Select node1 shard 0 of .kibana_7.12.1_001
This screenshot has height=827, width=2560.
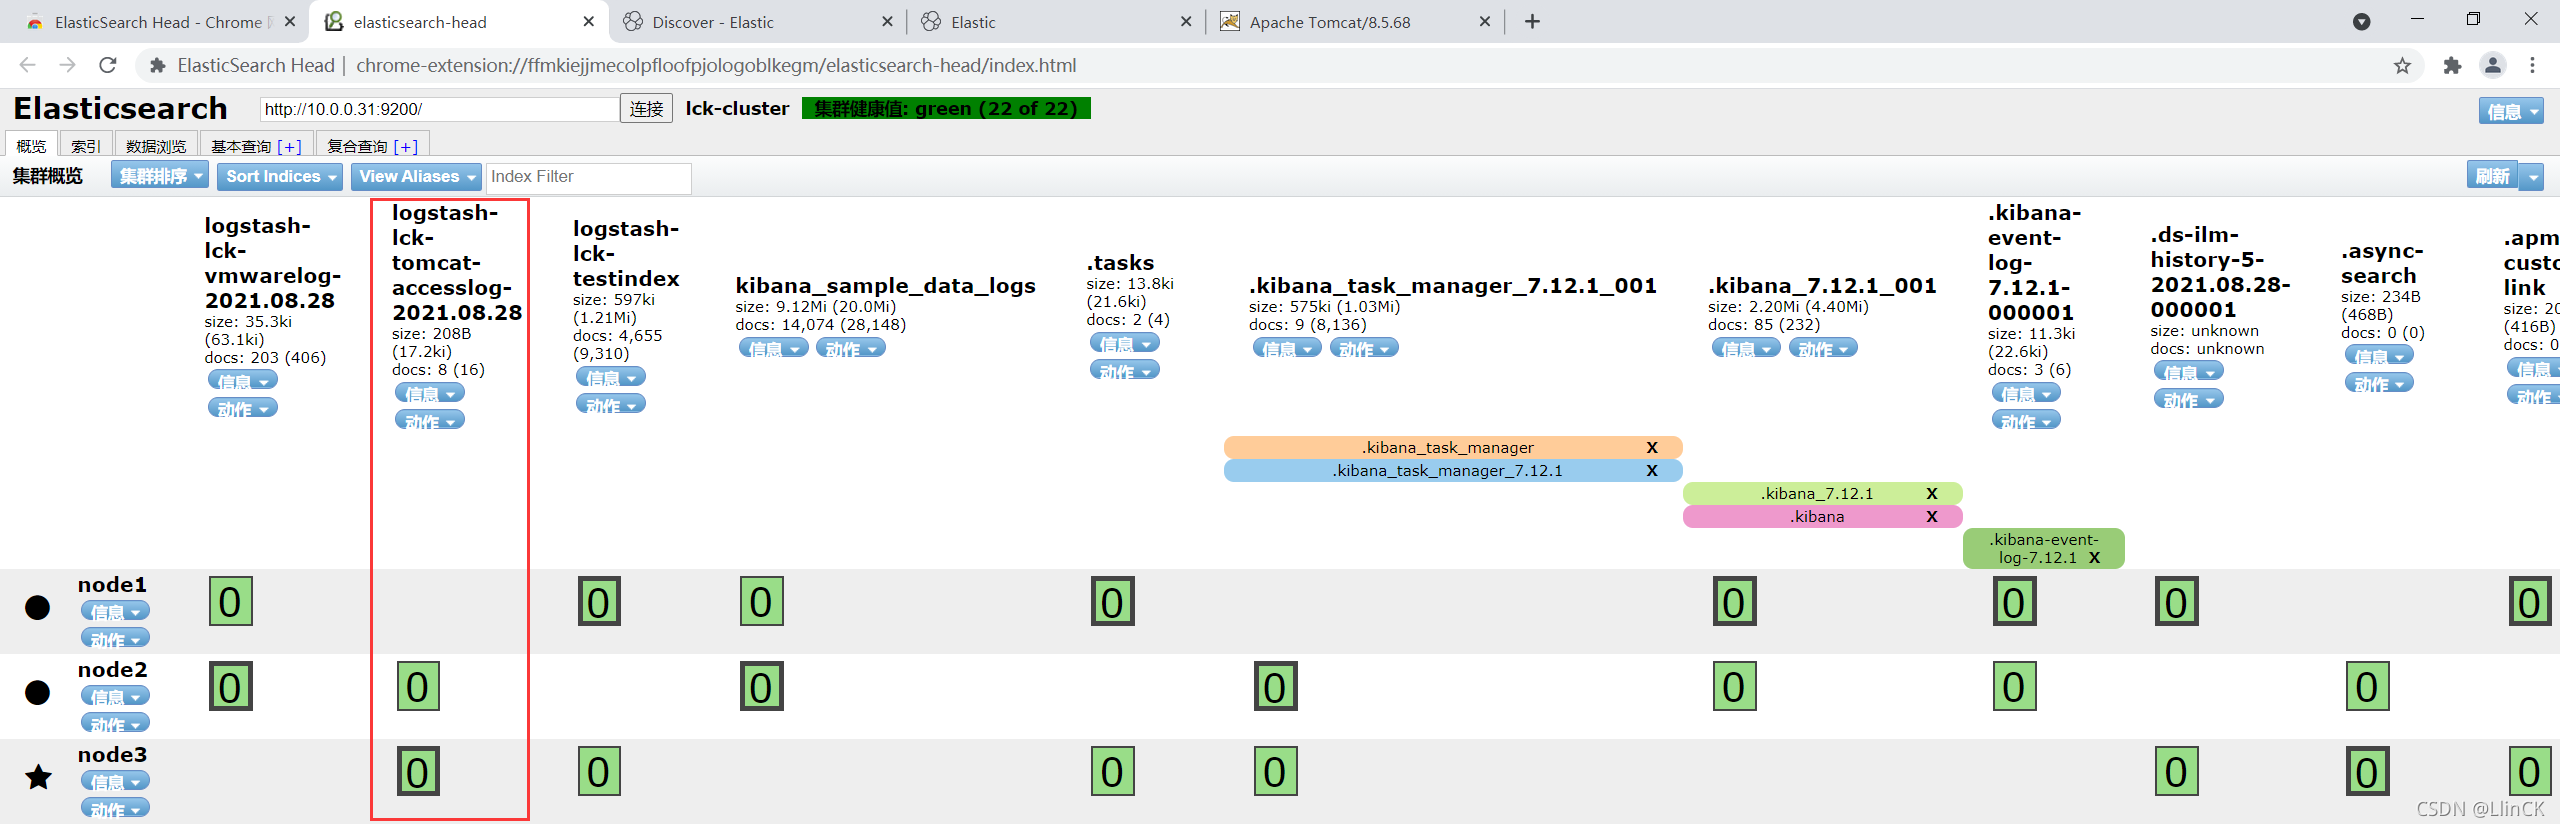point(1735,601)
